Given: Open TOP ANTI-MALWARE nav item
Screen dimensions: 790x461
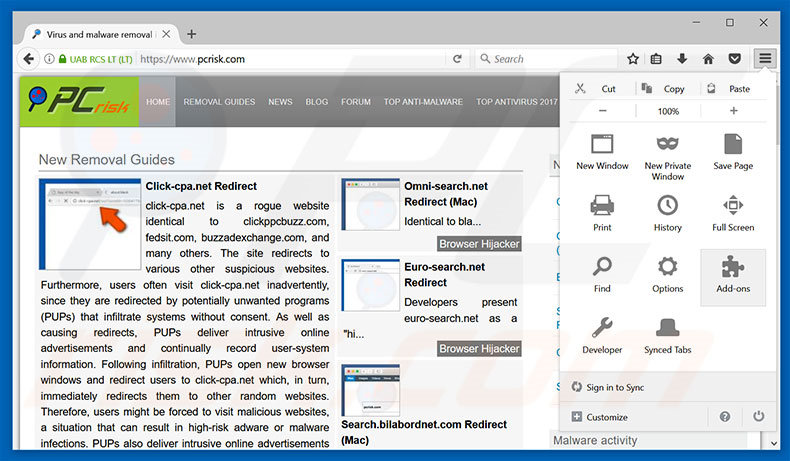Looking at the screenshot, I should [x=423, y=102].
